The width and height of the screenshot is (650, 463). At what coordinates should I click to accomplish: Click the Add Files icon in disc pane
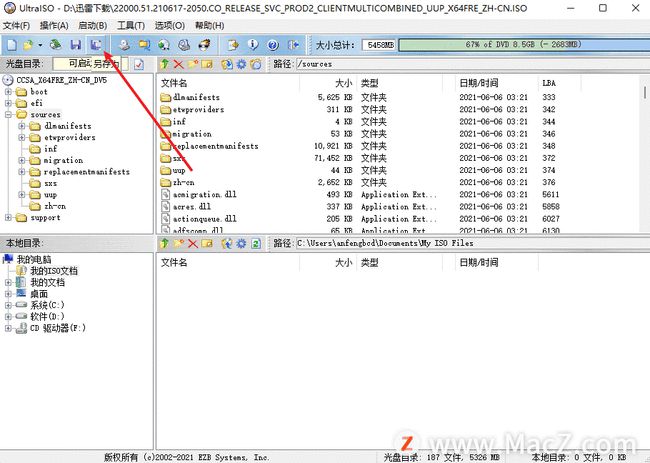pos(227,64)
